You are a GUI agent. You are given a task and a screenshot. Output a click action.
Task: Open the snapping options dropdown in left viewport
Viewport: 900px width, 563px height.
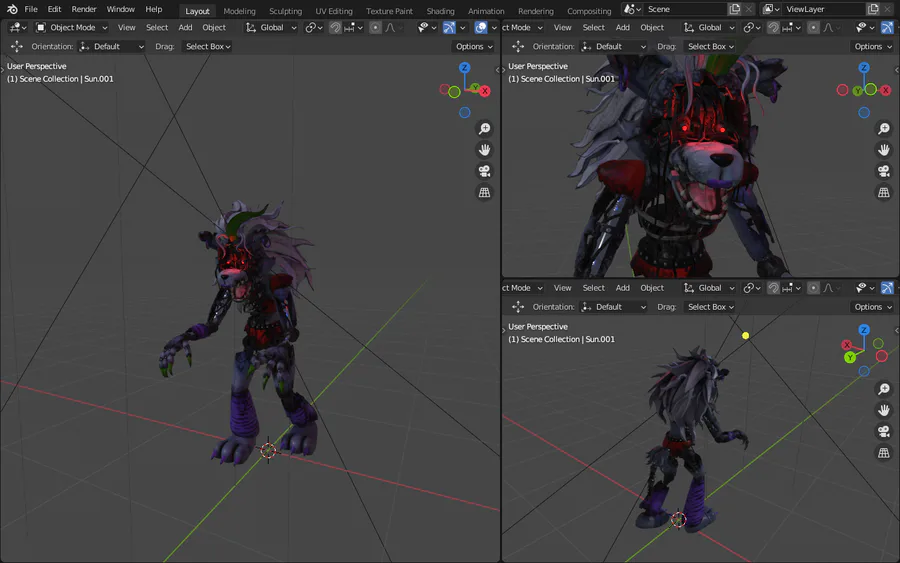coord(353,28)
